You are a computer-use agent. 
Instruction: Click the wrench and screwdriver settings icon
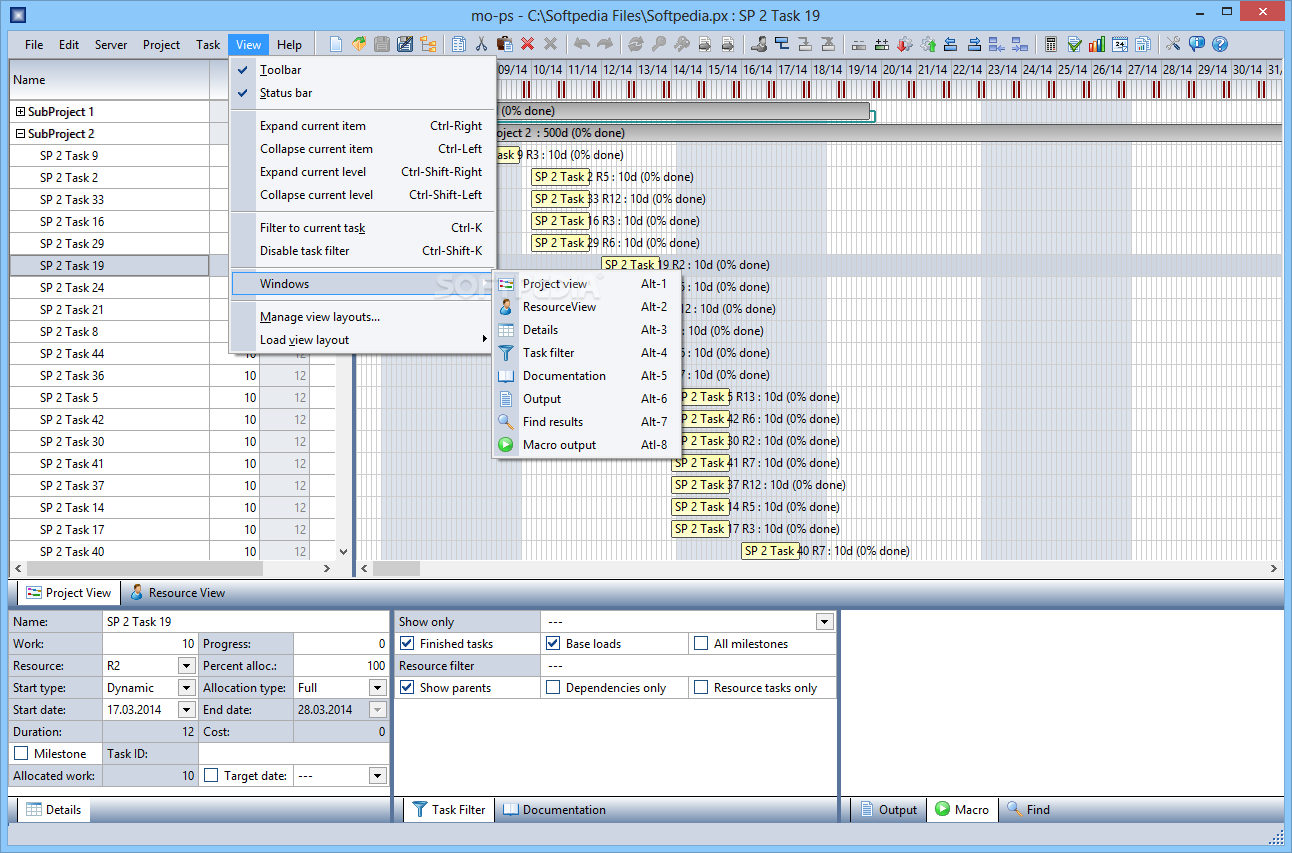1174,44
